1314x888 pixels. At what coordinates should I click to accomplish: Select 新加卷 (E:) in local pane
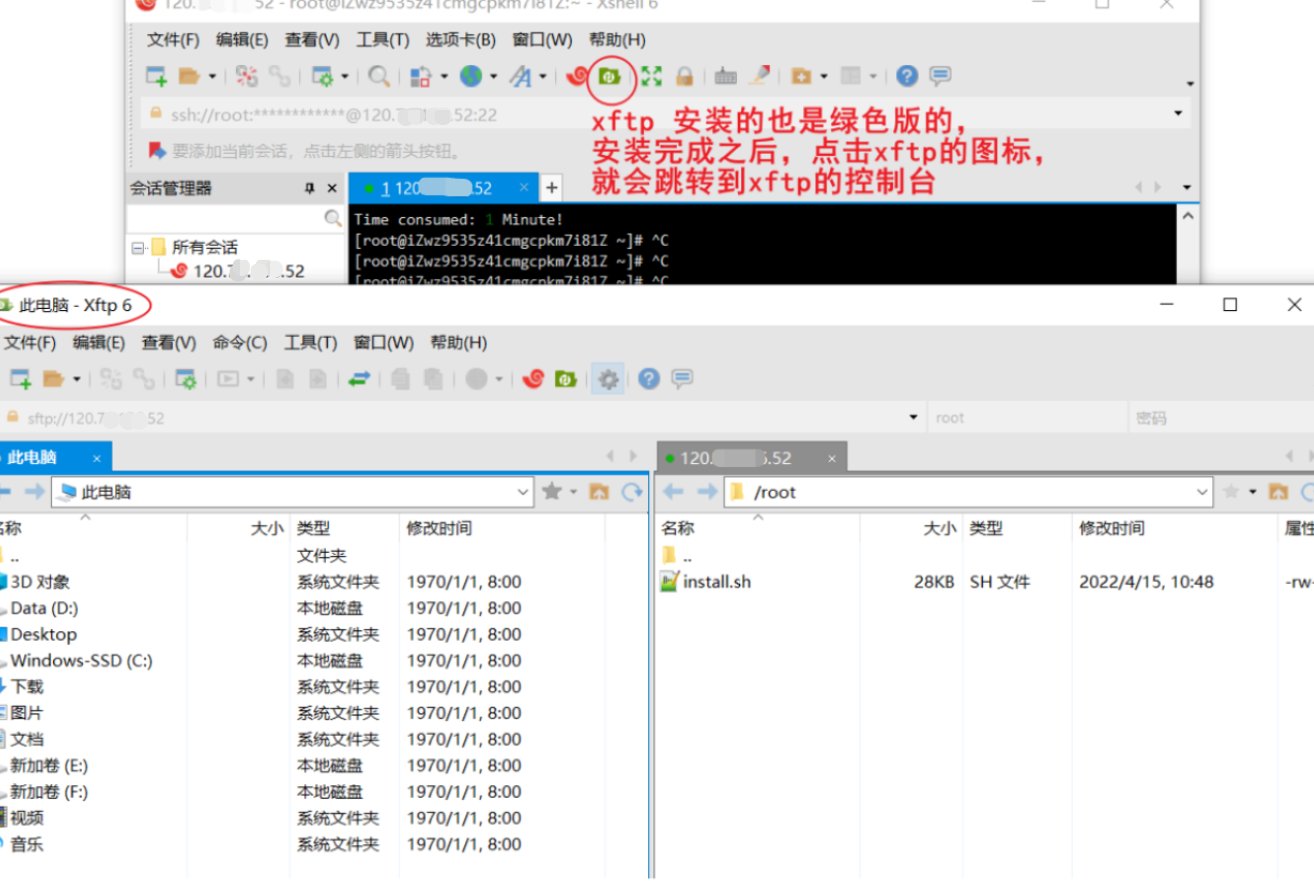pos(49,766)
